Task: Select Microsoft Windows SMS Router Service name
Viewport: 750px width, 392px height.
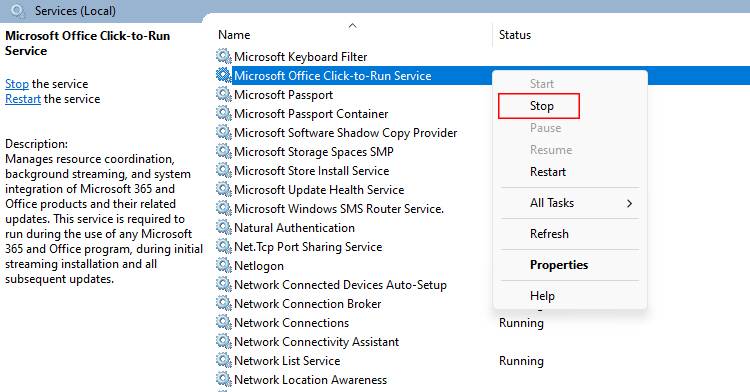Action: click(339, 209)
